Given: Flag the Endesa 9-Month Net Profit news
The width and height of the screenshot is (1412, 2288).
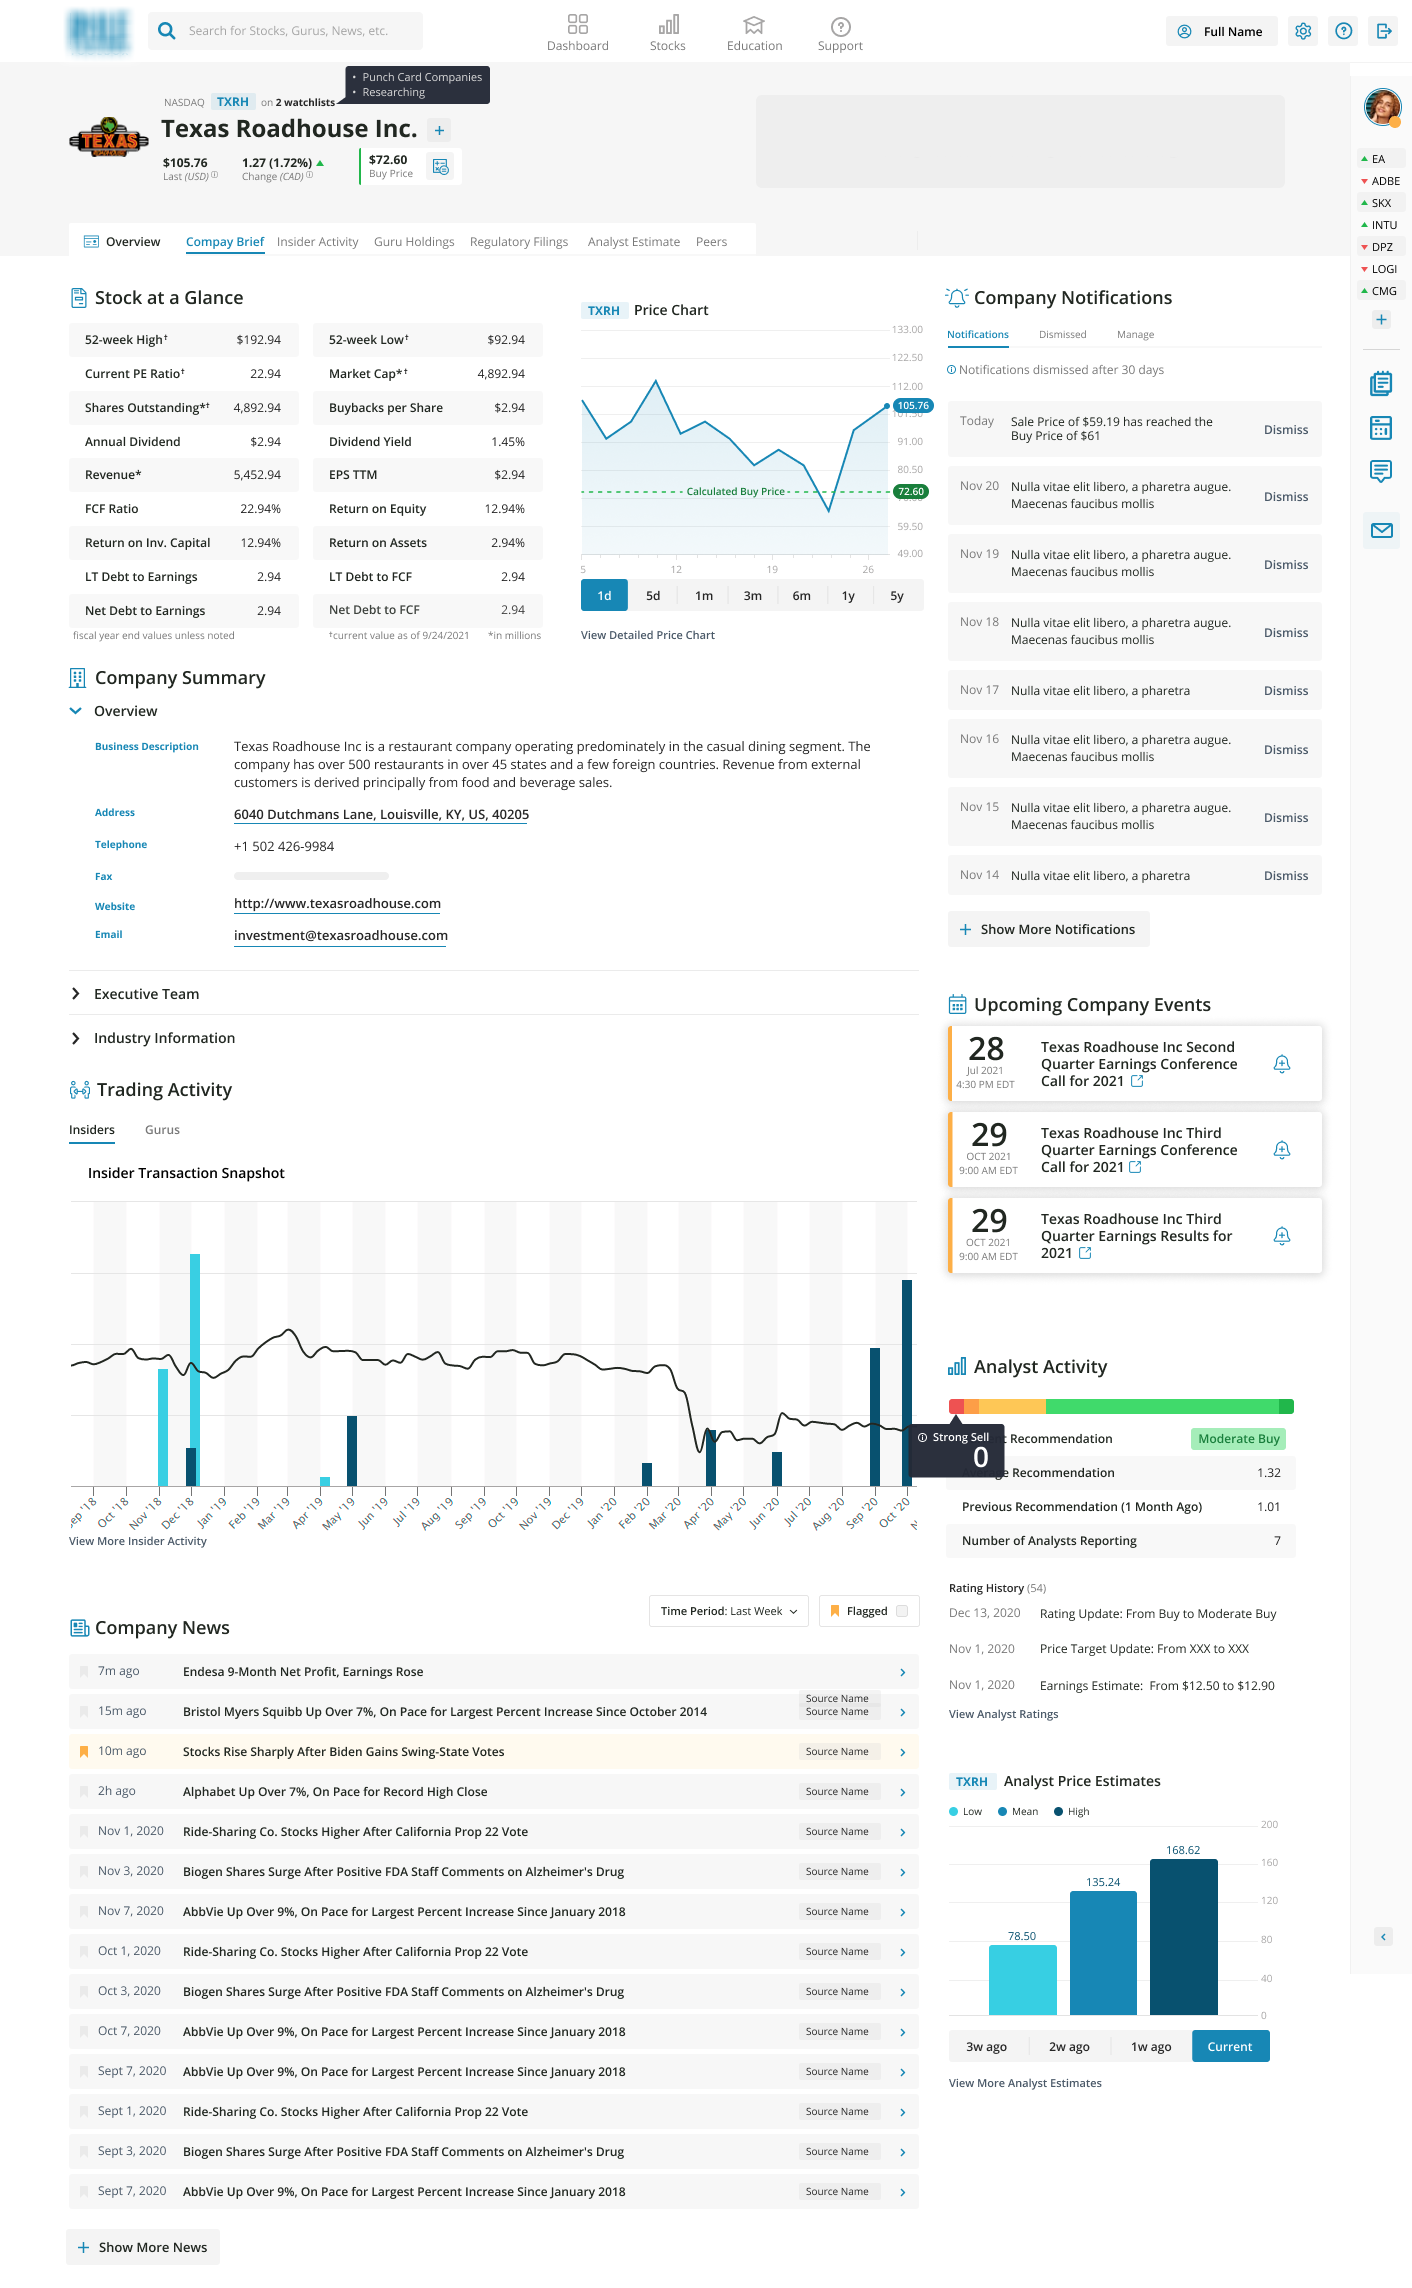Looking at the screenshot, I should coord(84,1672).
